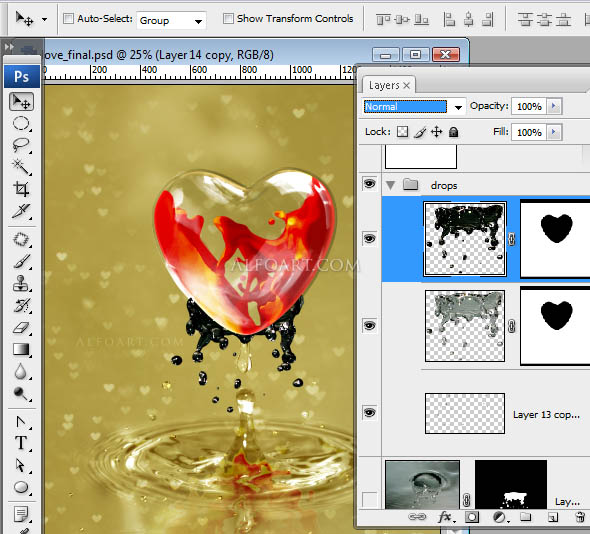Click the Add layer mask icon
The width and height of the screenshot is (590, 534).
(472, 517)
